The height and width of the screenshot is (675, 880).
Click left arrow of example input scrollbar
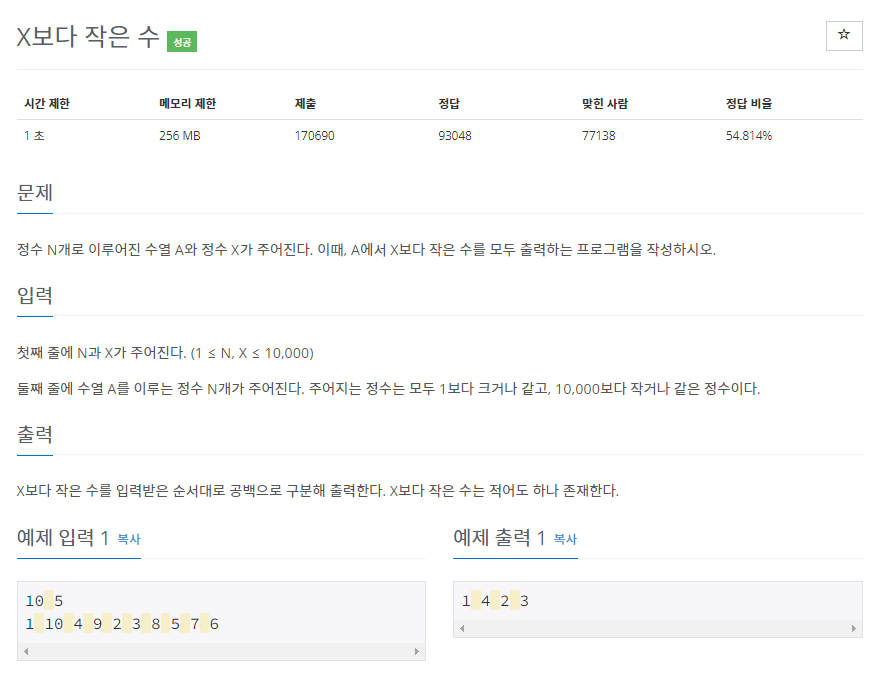[26, 651]
